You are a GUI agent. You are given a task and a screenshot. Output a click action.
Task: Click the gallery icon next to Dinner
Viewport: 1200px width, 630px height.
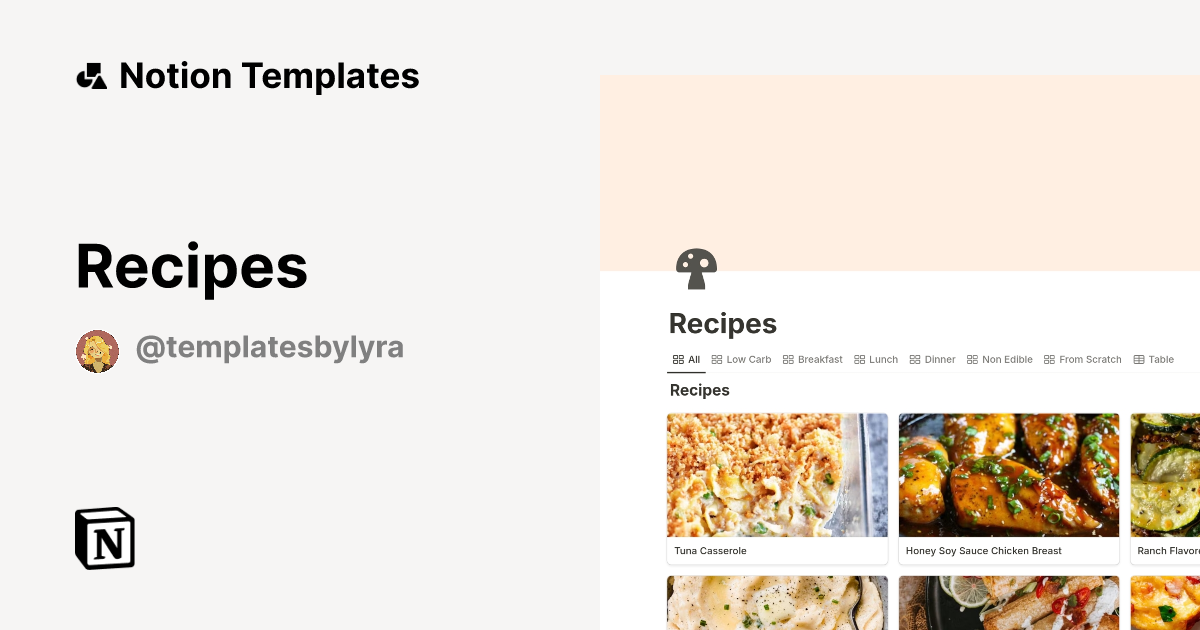coord(916,359)
